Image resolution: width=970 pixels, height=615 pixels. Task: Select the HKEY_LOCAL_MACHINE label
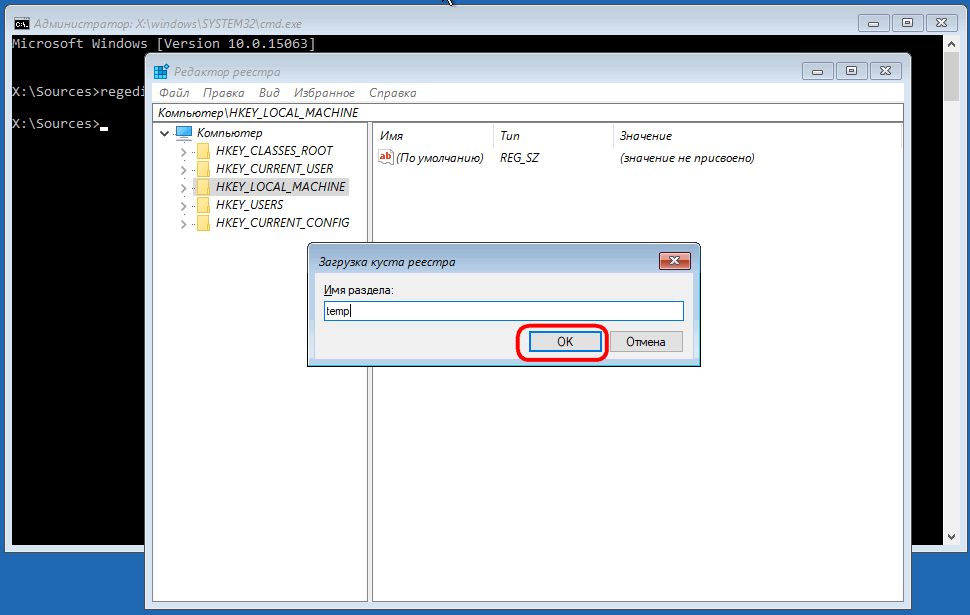pyautogui.click(x=280, y=187)
